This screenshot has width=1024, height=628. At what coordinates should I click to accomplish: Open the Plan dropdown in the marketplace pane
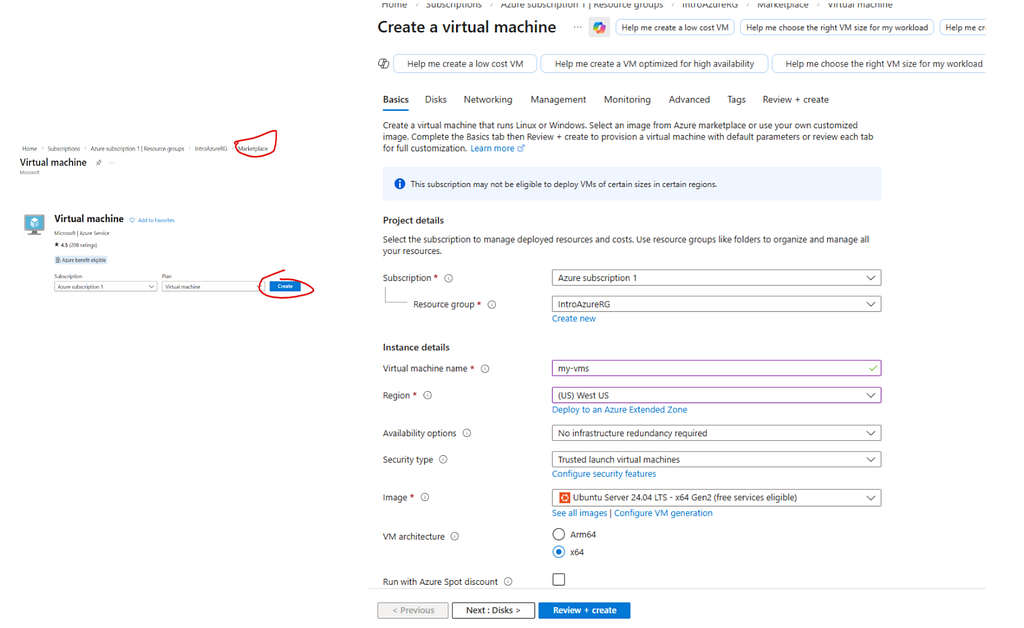coord(212,287)
